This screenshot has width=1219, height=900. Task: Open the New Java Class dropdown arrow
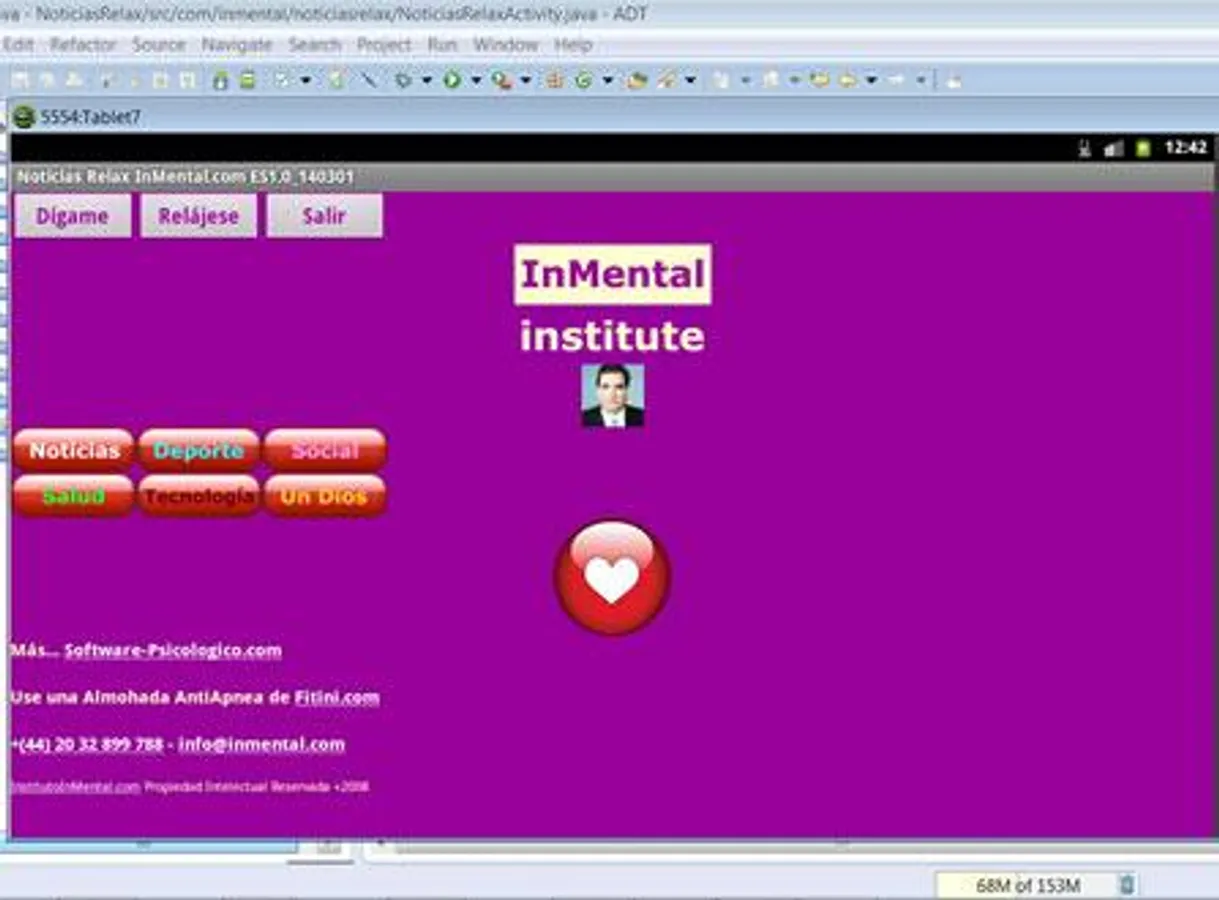607,80
